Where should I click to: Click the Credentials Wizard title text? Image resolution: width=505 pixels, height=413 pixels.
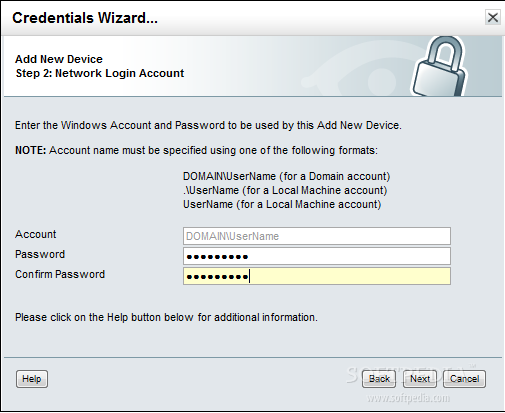pyautogui.click(x=85, y=18)
